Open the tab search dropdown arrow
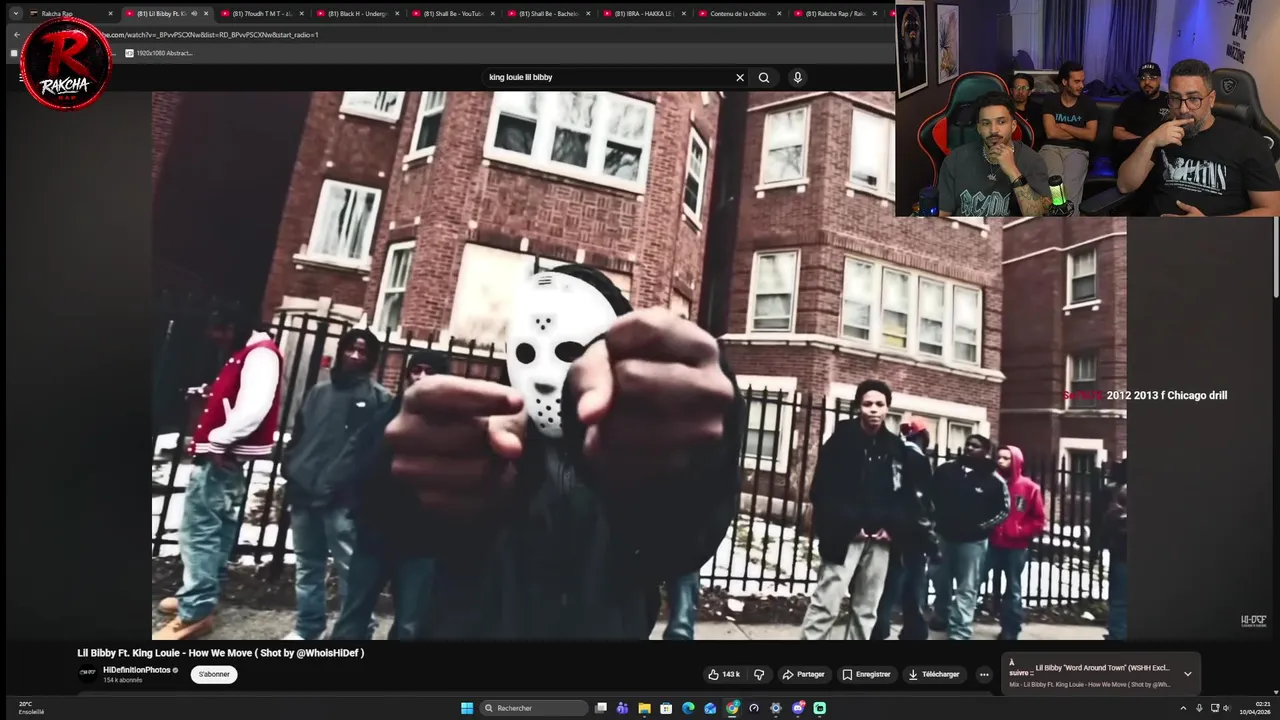 coord(16,13)
